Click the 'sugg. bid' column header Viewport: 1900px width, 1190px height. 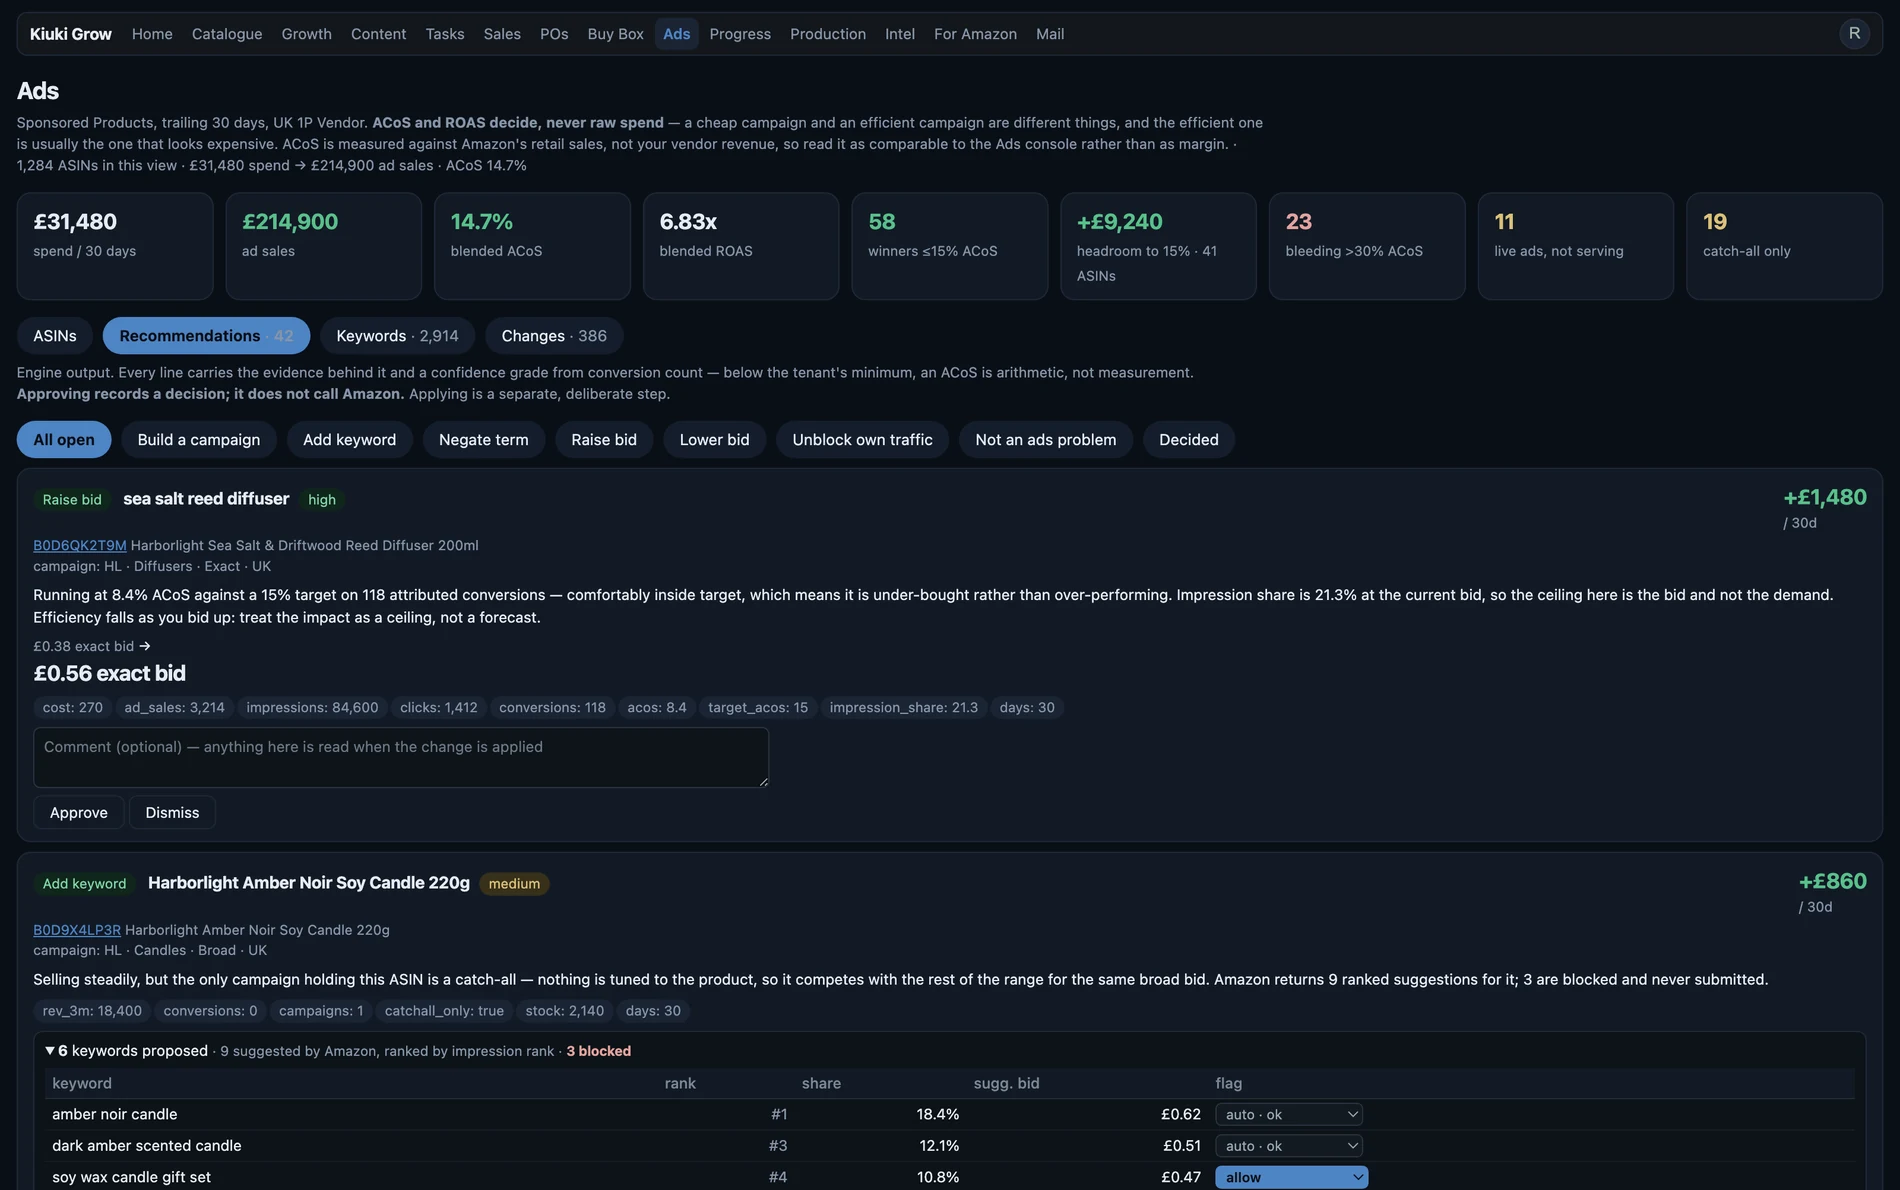[x=1006, y=1083]
